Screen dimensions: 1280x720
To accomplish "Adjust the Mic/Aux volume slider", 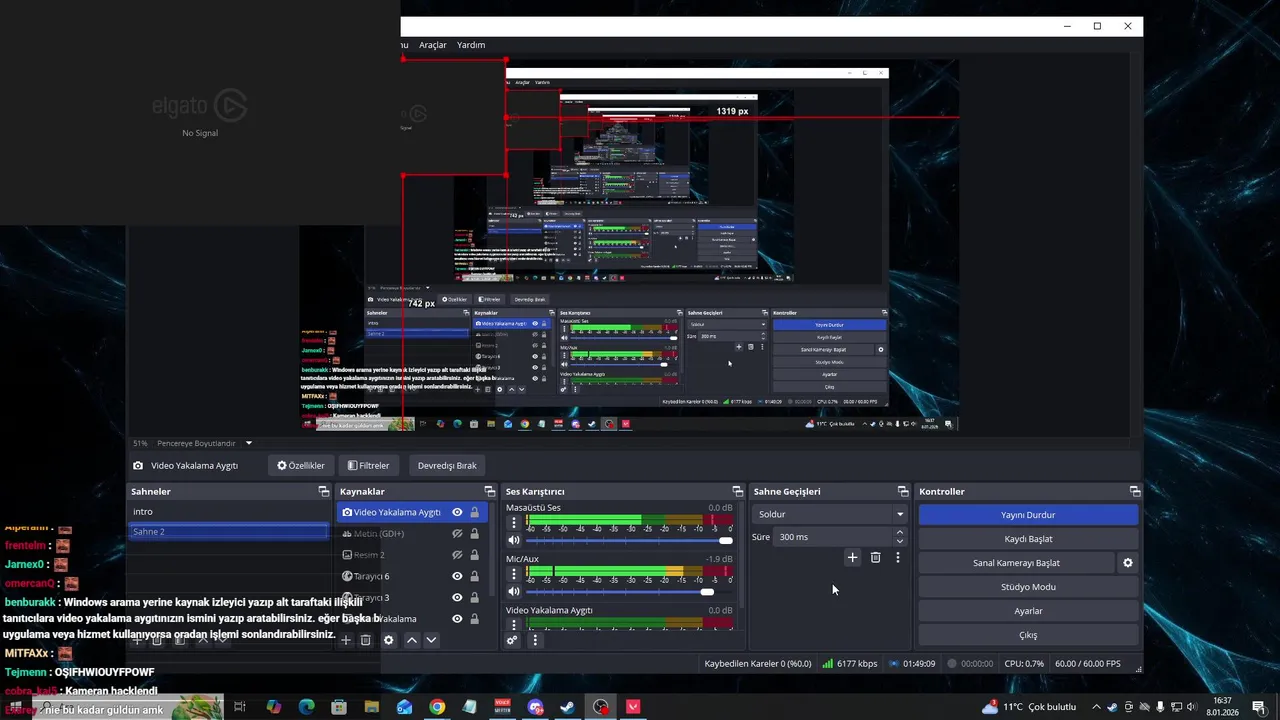I will pos(629,592).
